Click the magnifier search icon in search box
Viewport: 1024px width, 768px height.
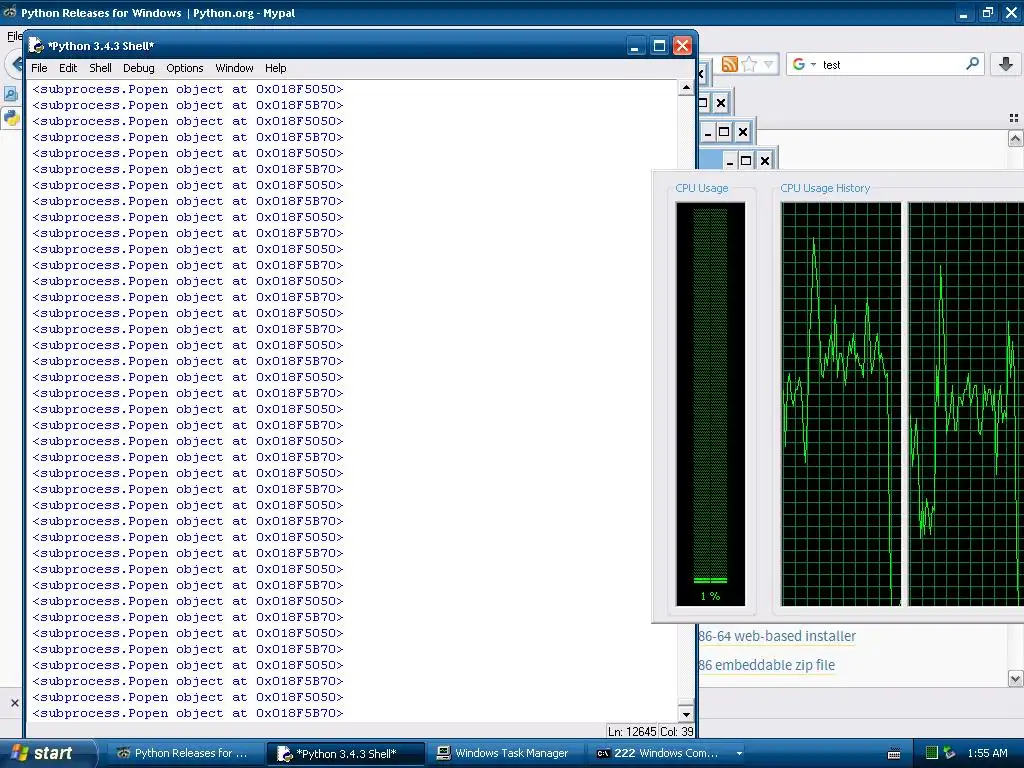point(972,64)
